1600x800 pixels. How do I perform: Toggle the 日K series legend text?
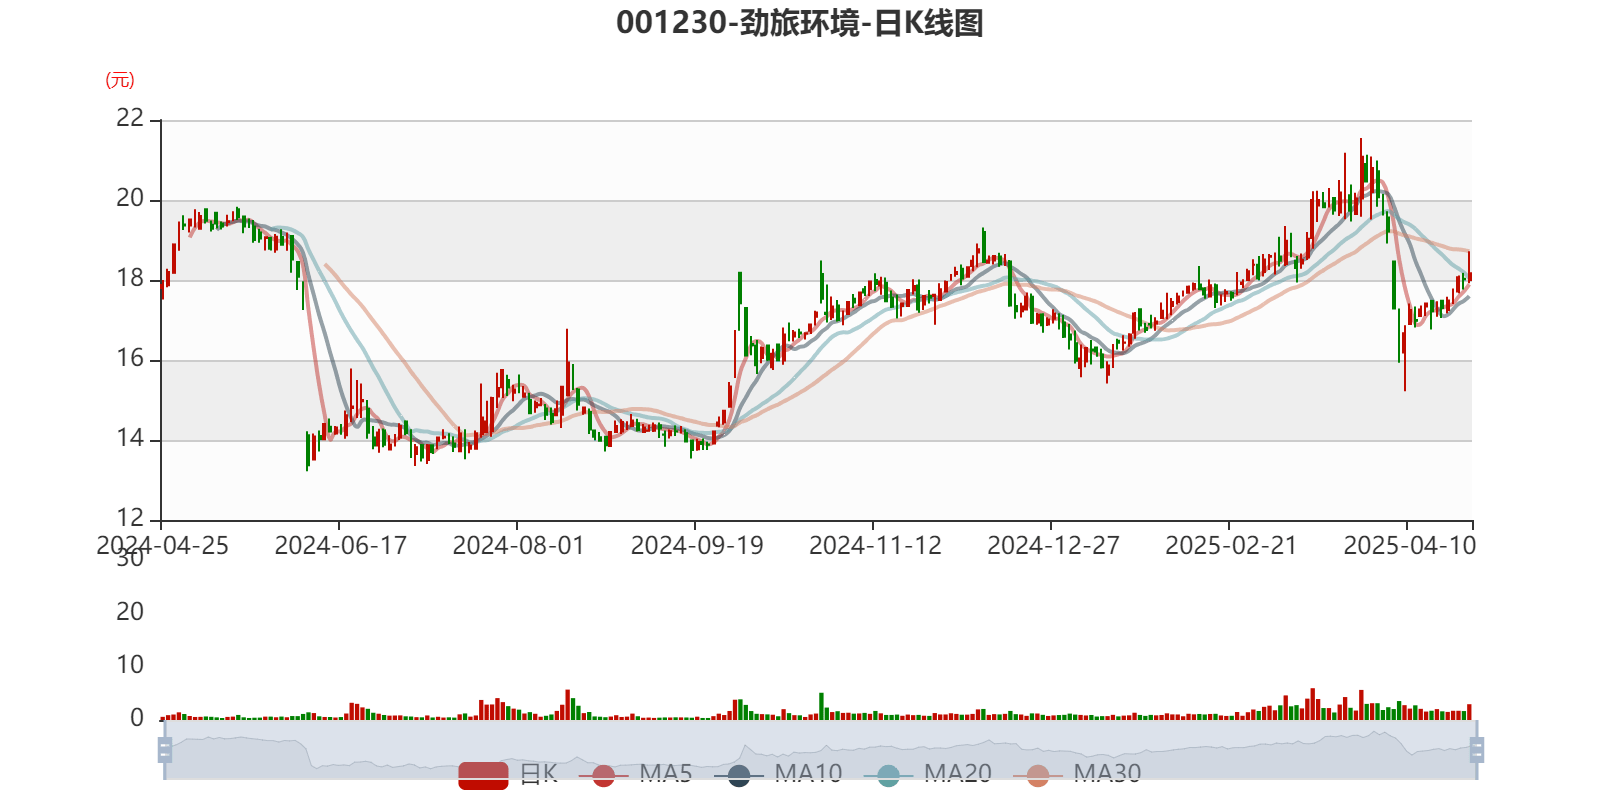pos(538,774)
